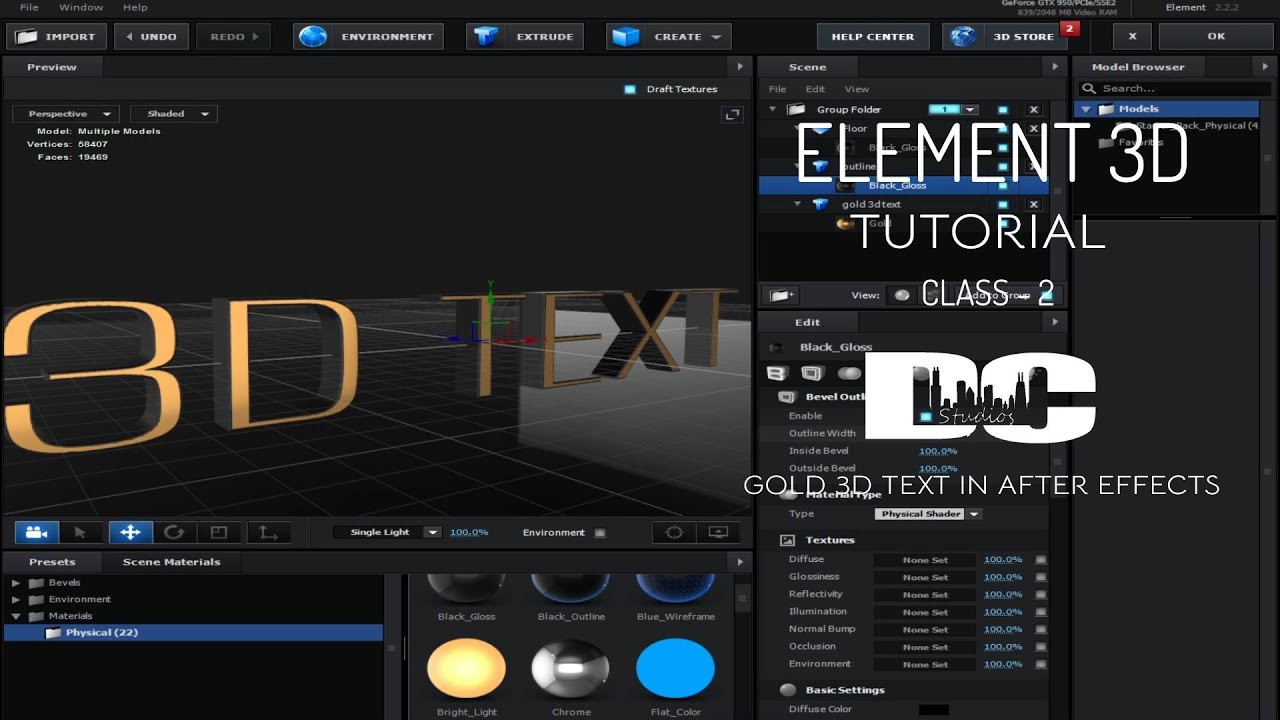Click the OK button
Image resolution: width=1280 pixels, height=720 pixels.
tap(1215, 37)
